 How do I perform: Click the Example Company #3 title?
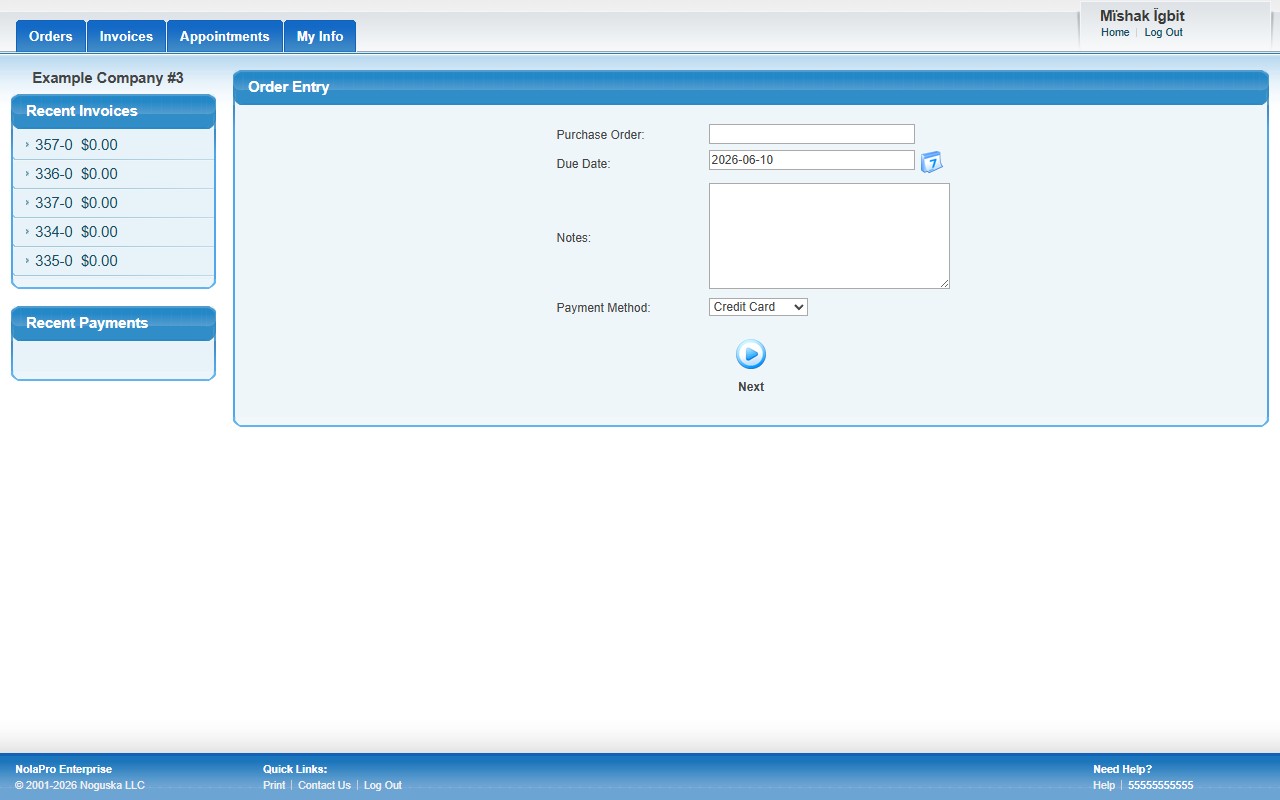click(108, 78)
